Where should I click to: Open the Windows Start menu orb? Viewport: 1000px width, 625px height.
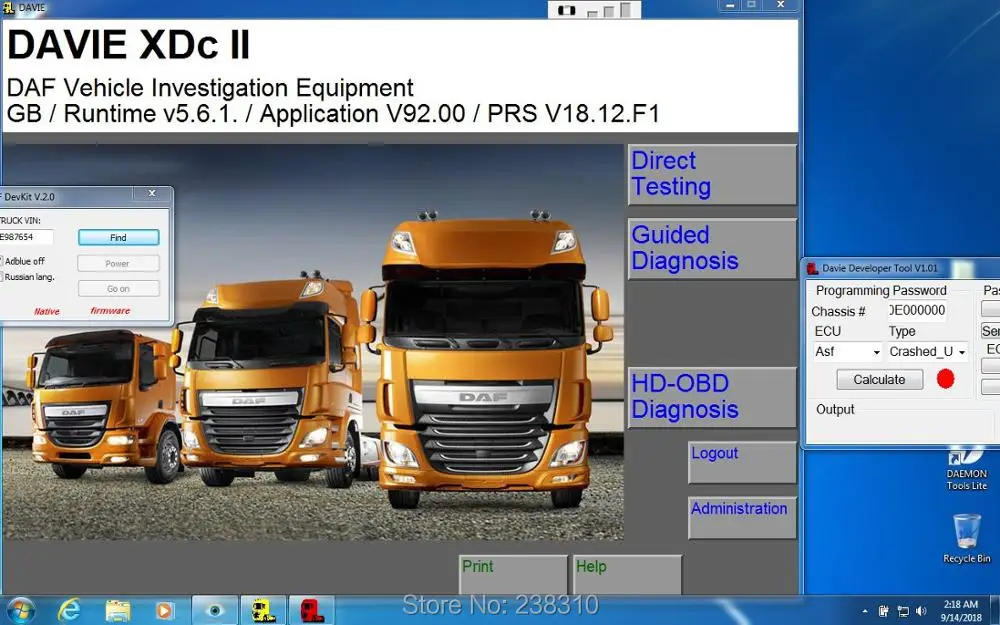pyautogui.click(x=21, y=610)
